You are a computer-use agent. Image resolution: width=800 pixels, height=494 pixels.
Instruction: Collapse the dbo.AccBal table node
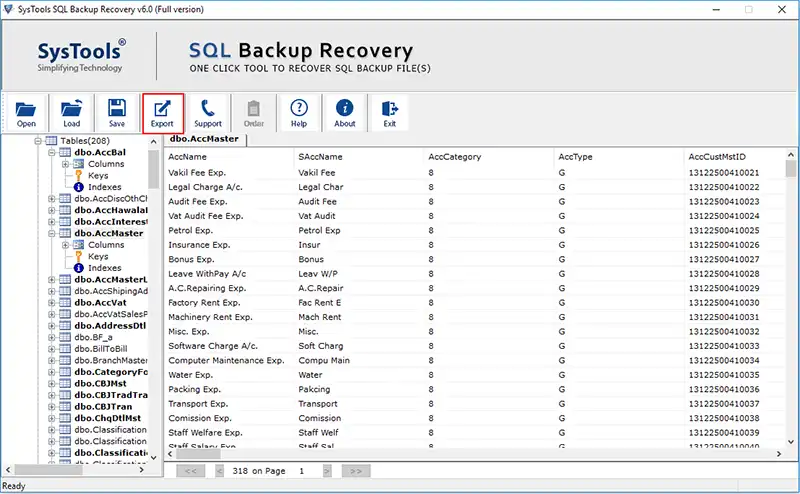(x=52, y=152)
